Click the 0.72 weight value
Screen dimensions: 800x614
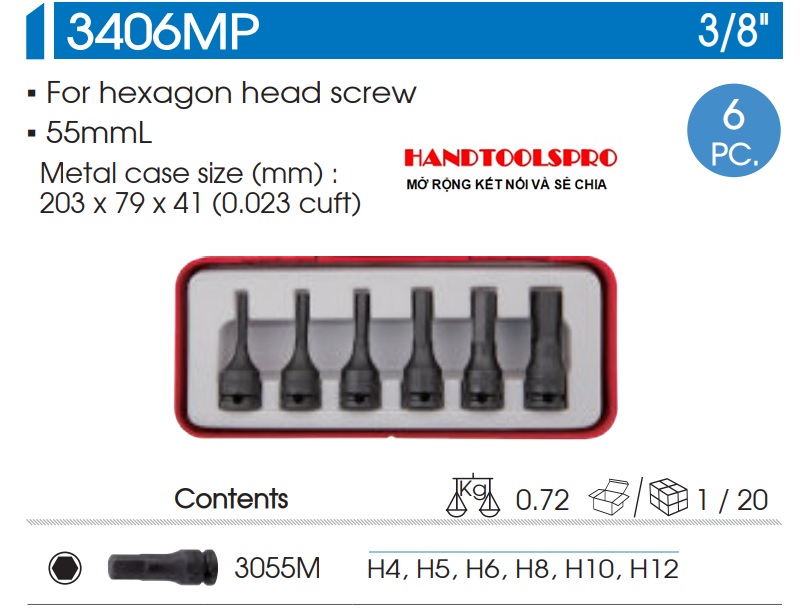coord(542,500)
